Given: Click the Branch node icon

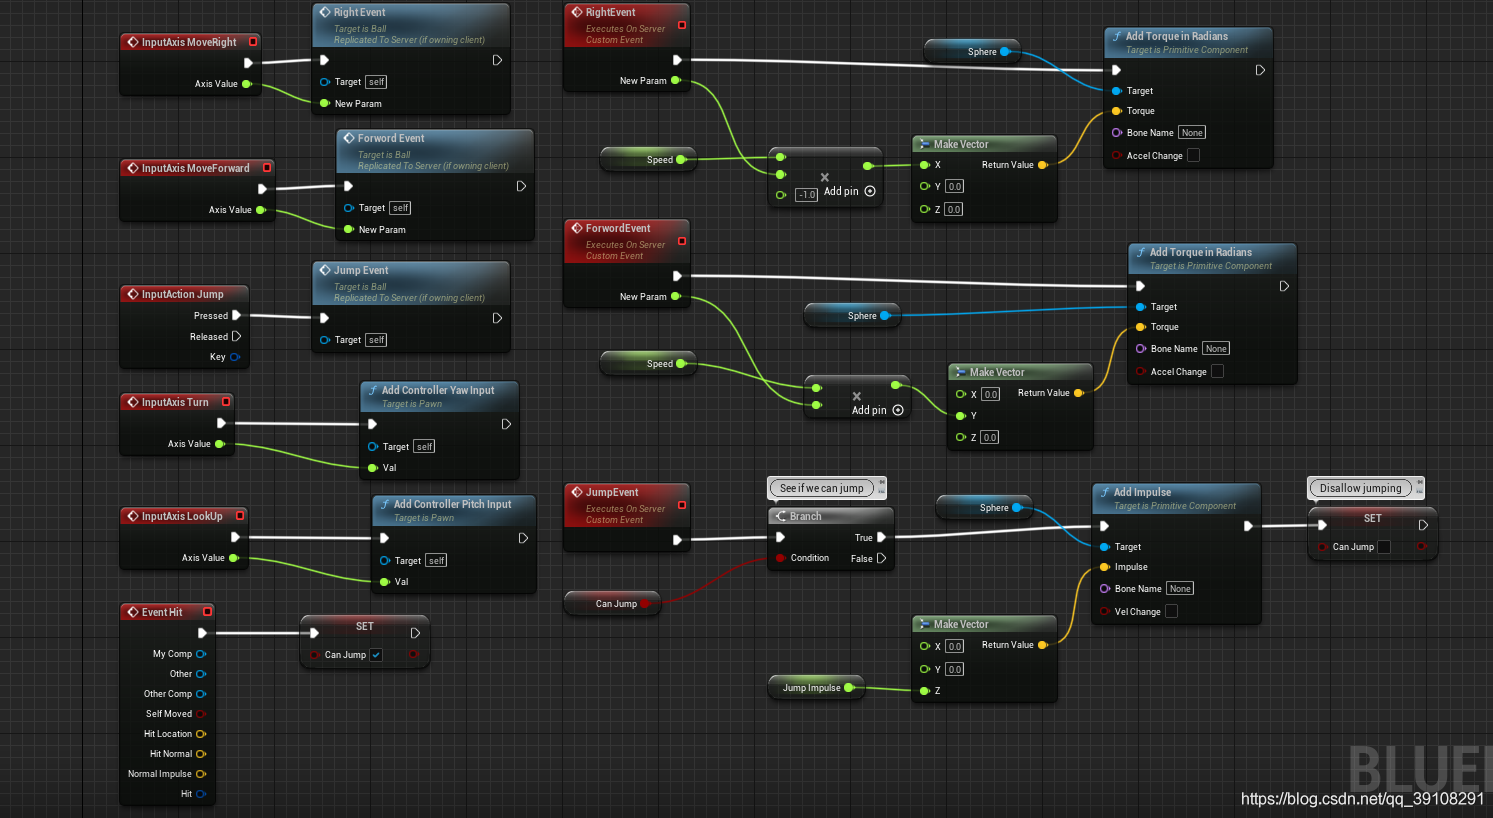Looking at the screenshot, I should pos(781,516).
